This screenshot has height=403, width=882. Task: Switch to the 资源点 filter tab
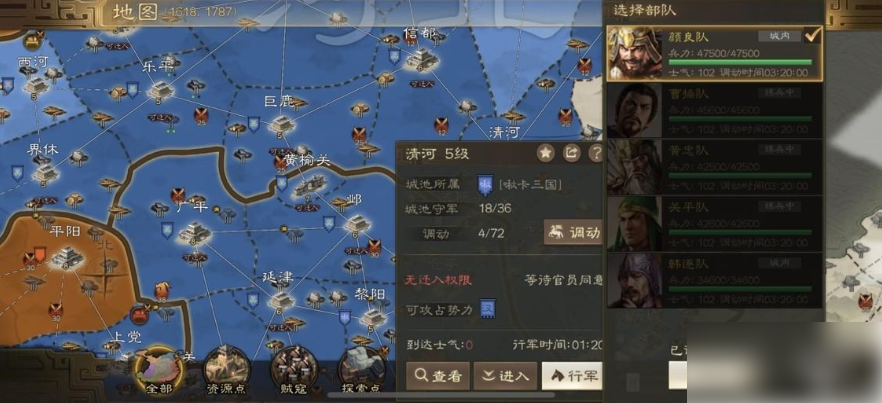pos(226,370)
